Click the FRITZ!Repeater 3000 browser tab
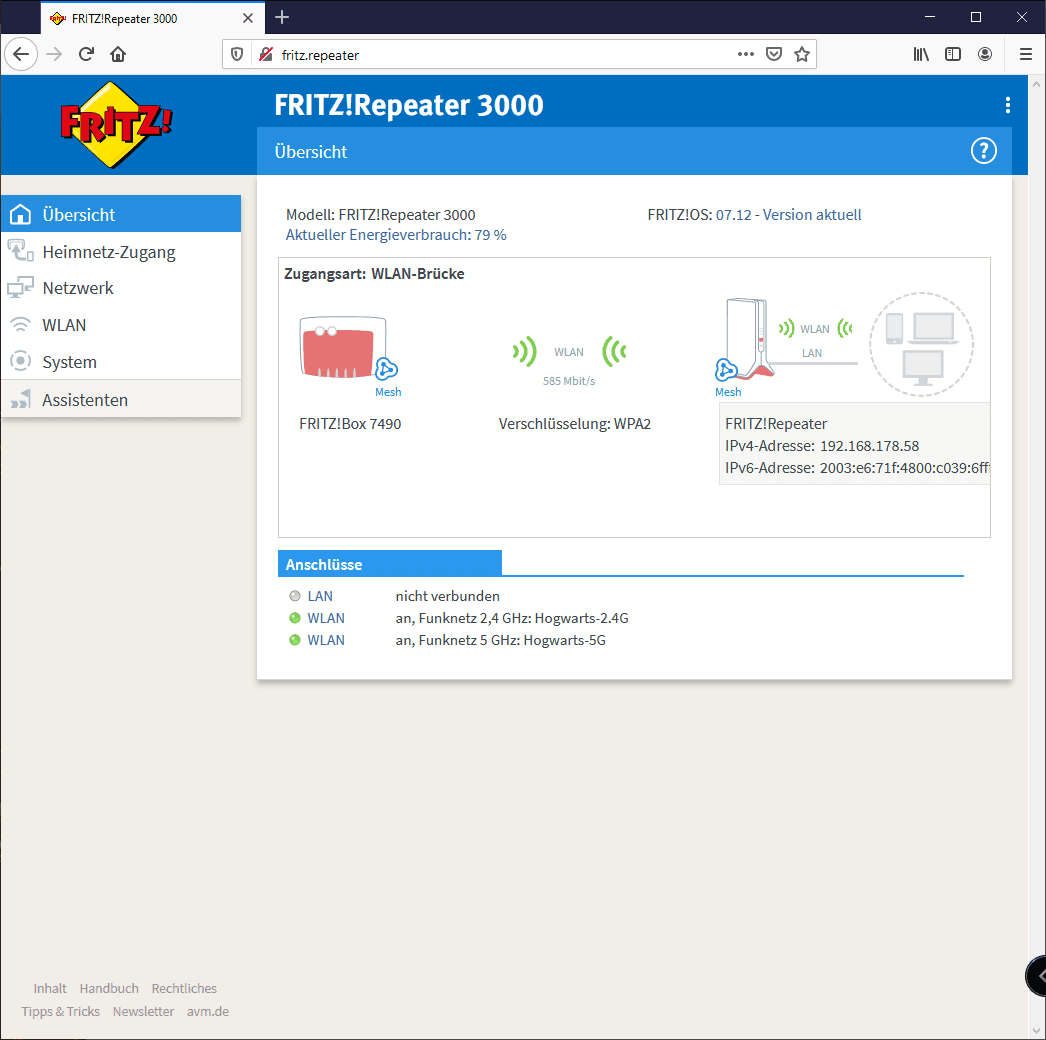Screen dimensions: 1046x1040 [x=153, y=18]
